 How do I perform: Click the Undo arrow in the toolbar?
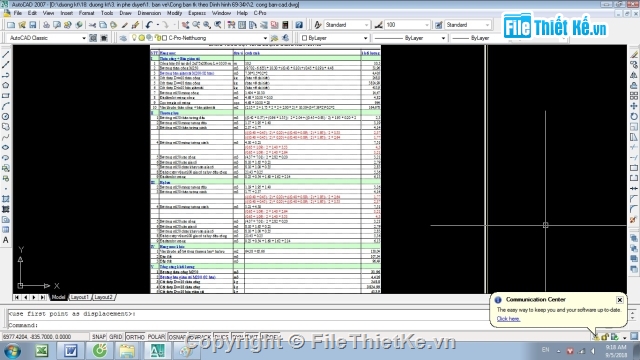coord(149,25)
